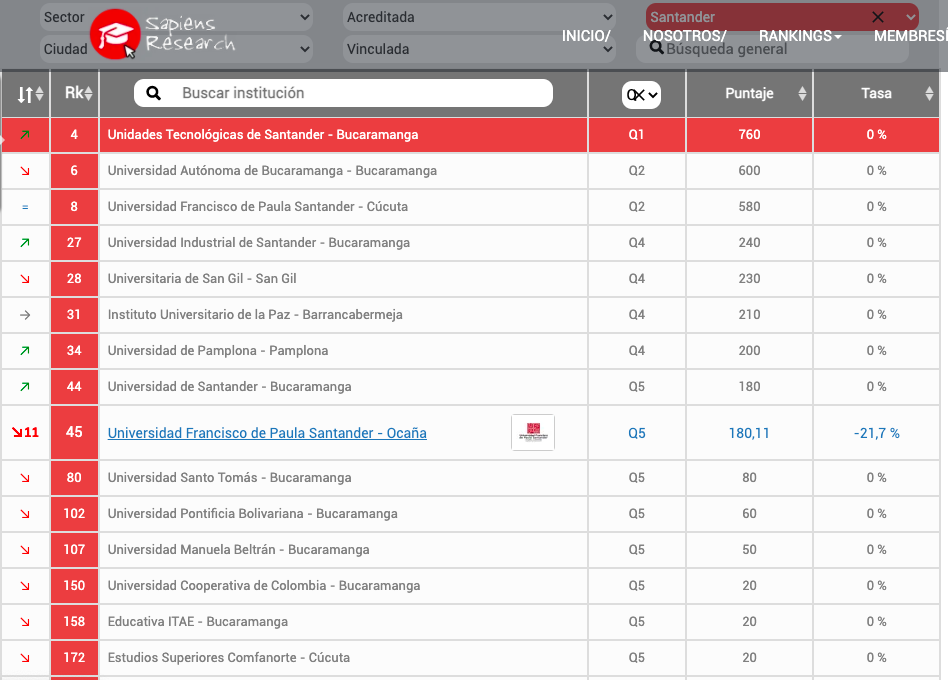Click the red down-11 indicator at rank 45
Image resolution: width=948 pixels, height=680 pixels.
point(25,433)
